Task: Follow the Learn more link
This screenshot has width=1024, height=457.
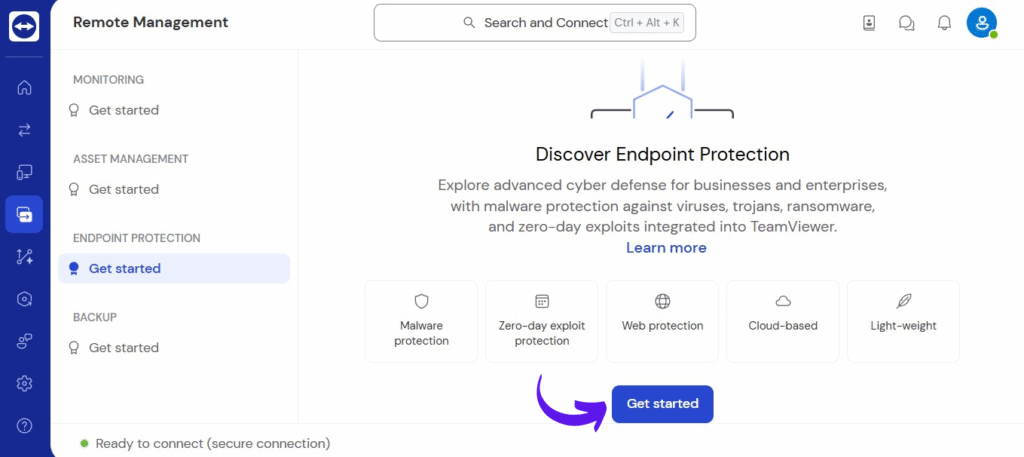Action: [666, 248]
